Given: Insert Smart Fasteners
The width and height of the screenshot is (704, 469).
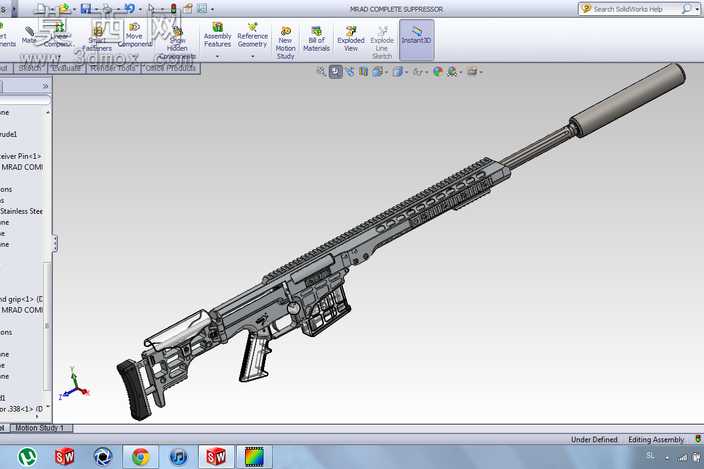Looking at the screenshot, I should [97, 38].
